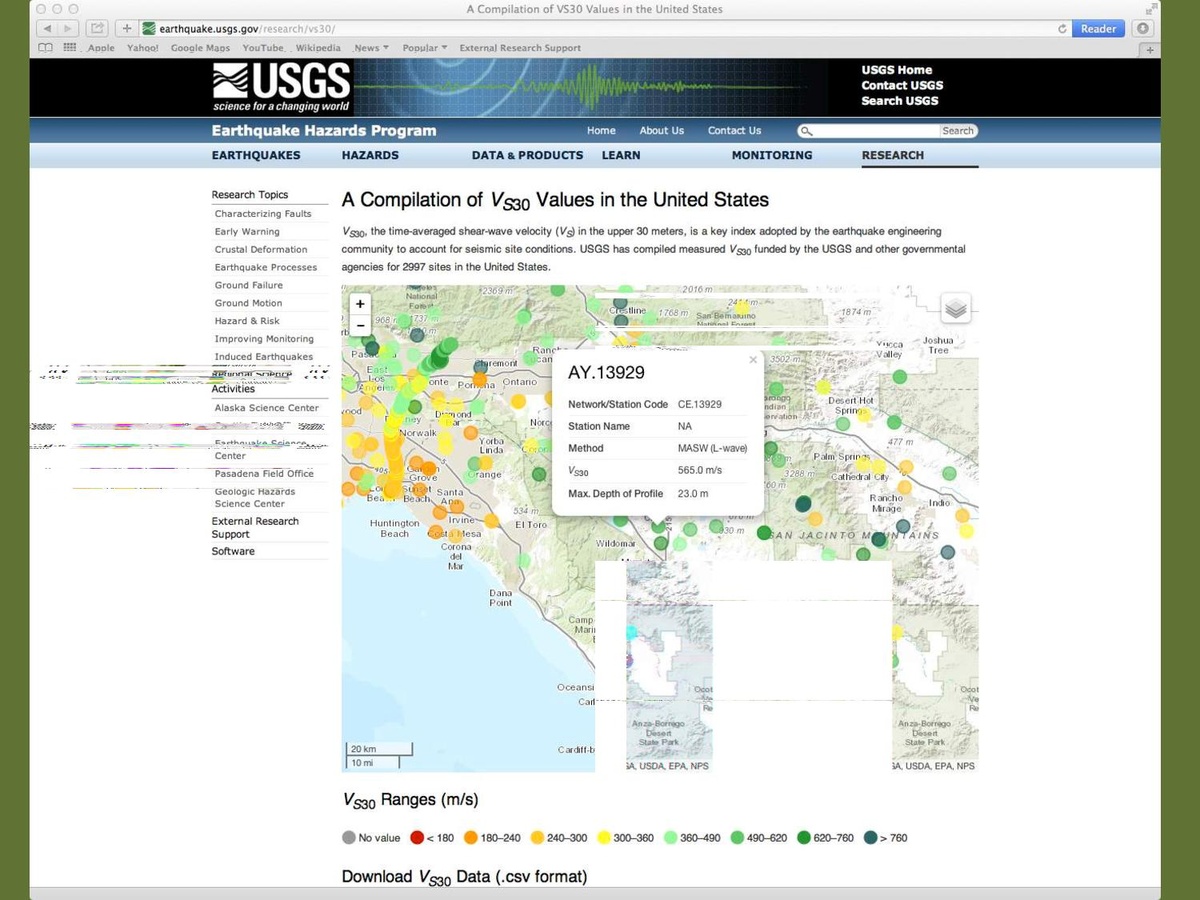Open the bookmarks sidebar book icon
The height and width of the screenshot is (900, 1200).
coord(46,48)
